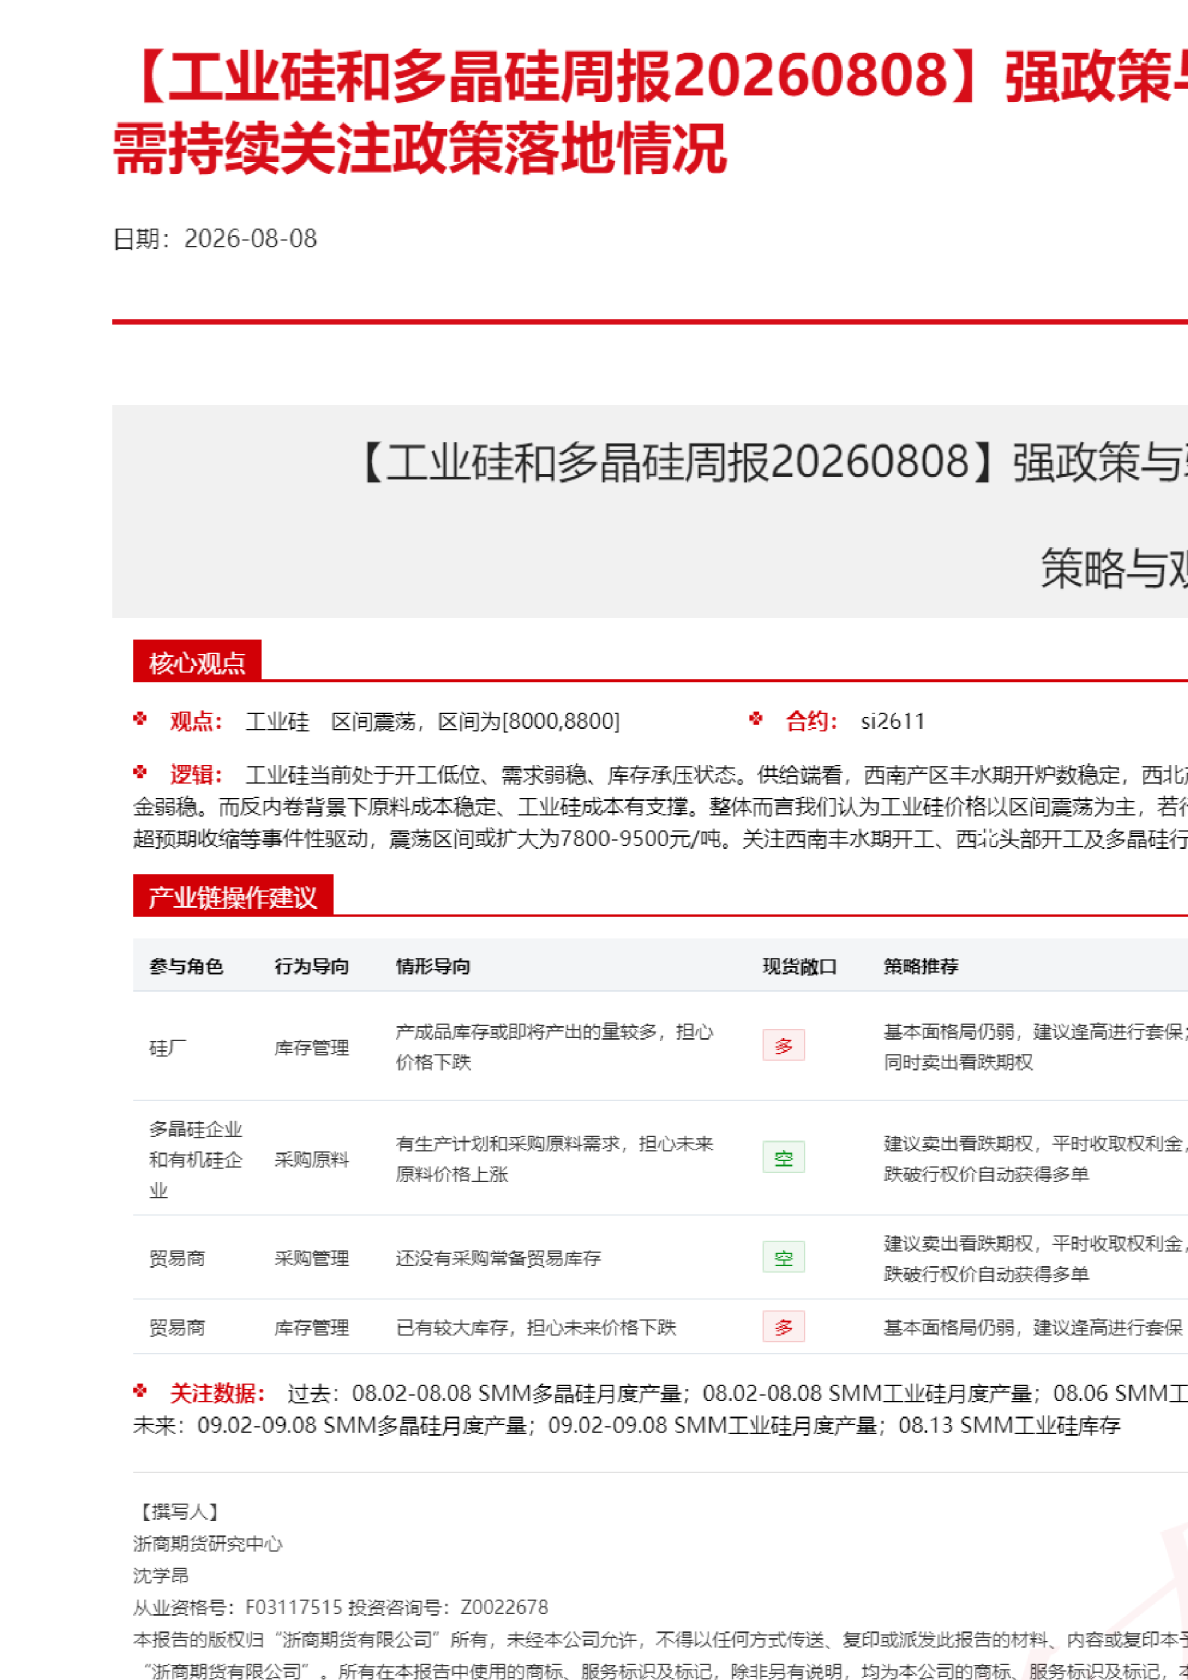Click 有生产计划和采购原料需求 cell
This screenshot has height=1680, width=1188.
pyautogui.click(x=555, y=1159)
